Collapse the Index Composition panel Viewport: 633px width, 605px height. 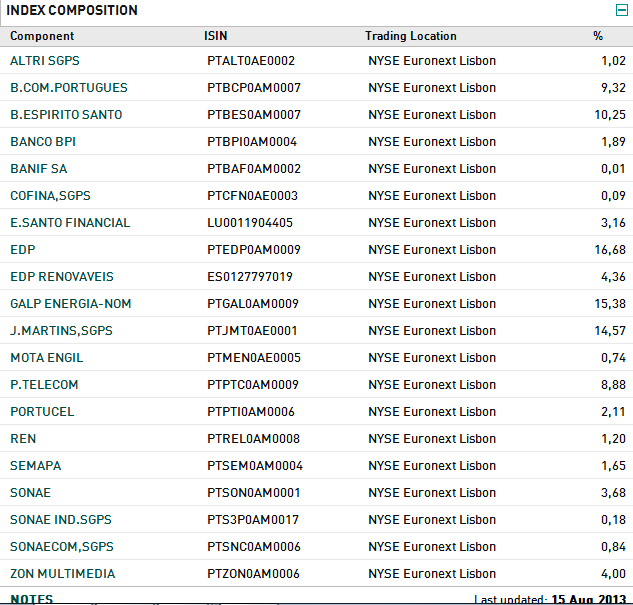click(x=622, y=10)
